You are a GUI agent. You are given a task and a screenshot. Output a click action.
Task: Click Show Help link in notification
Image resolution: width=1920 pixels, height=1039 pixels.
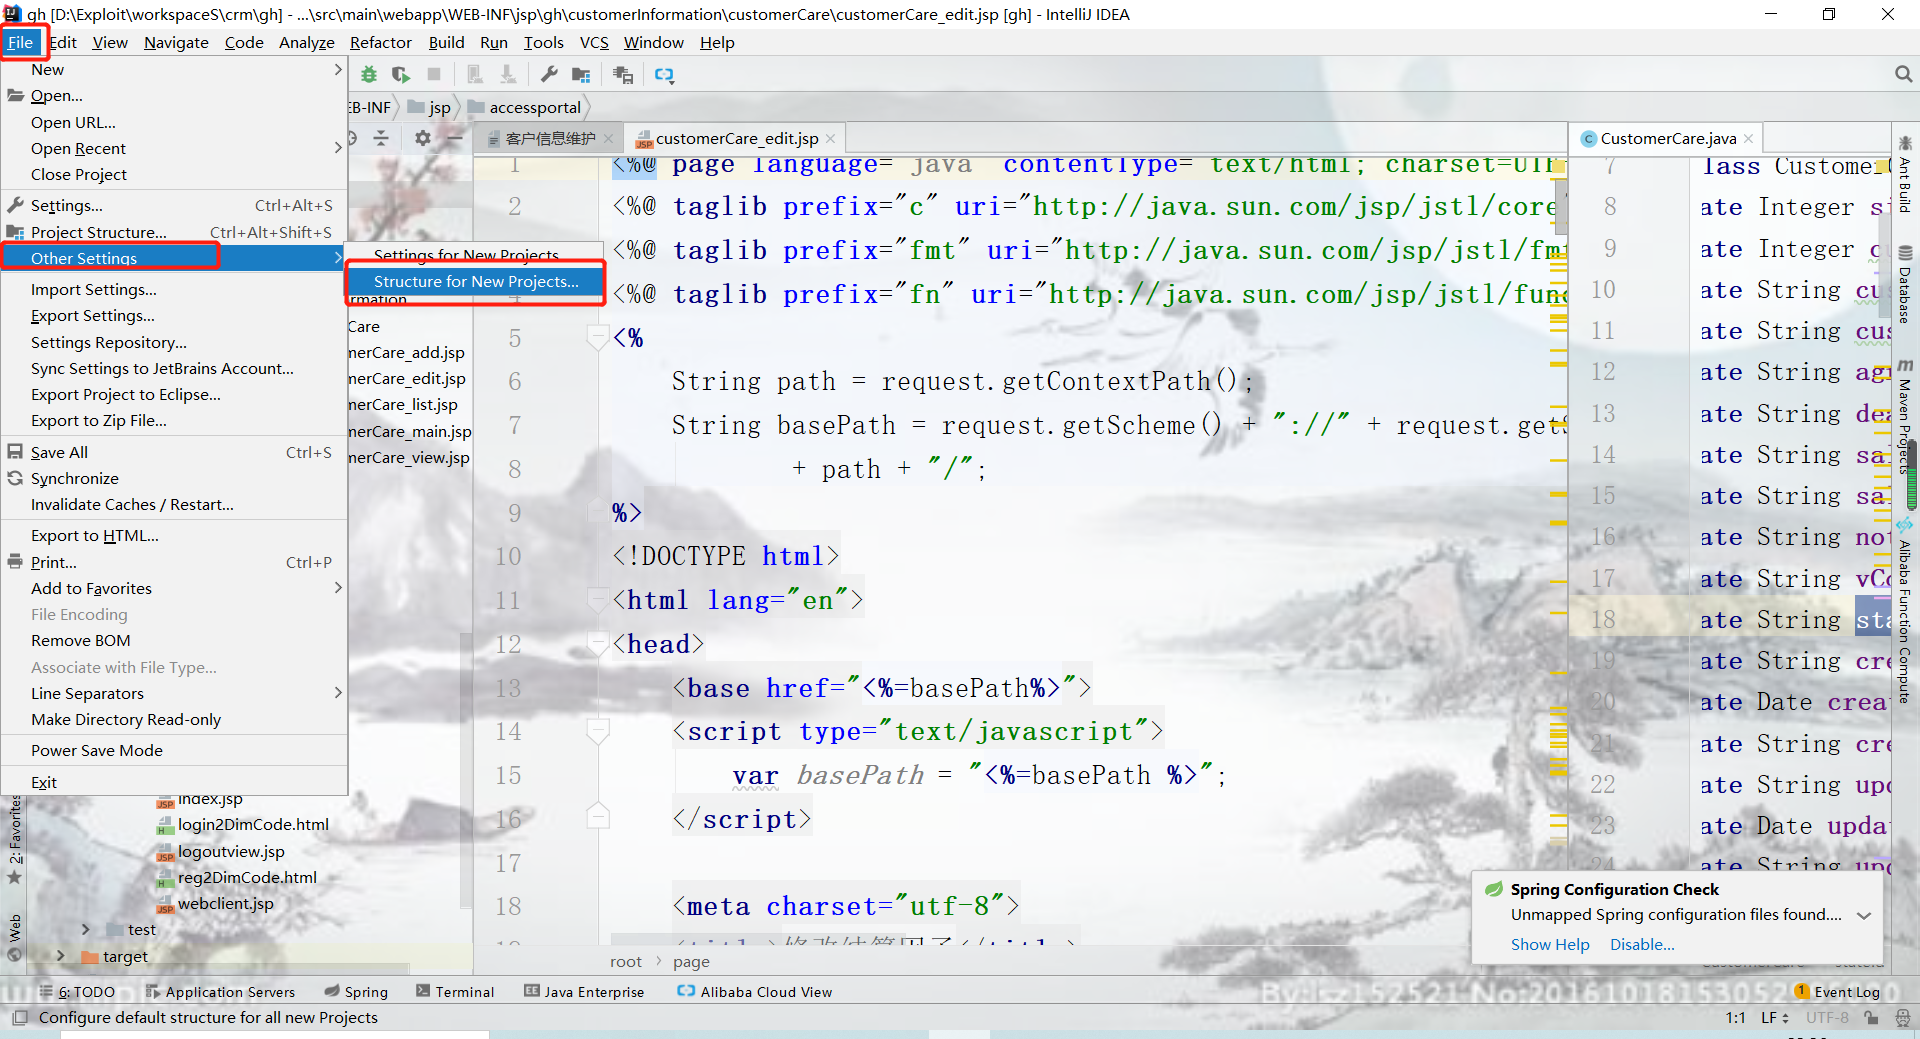tap(1550, 945)
